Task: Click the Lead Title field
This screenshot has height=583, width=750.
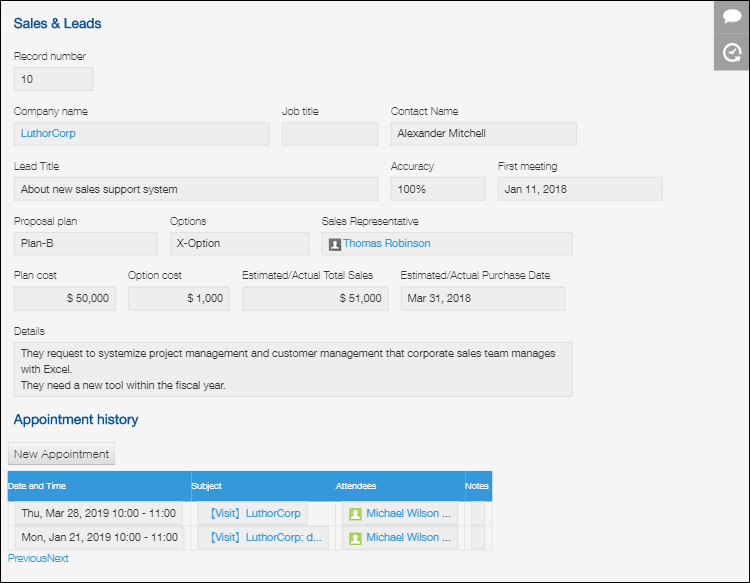Action: (196, 189)
